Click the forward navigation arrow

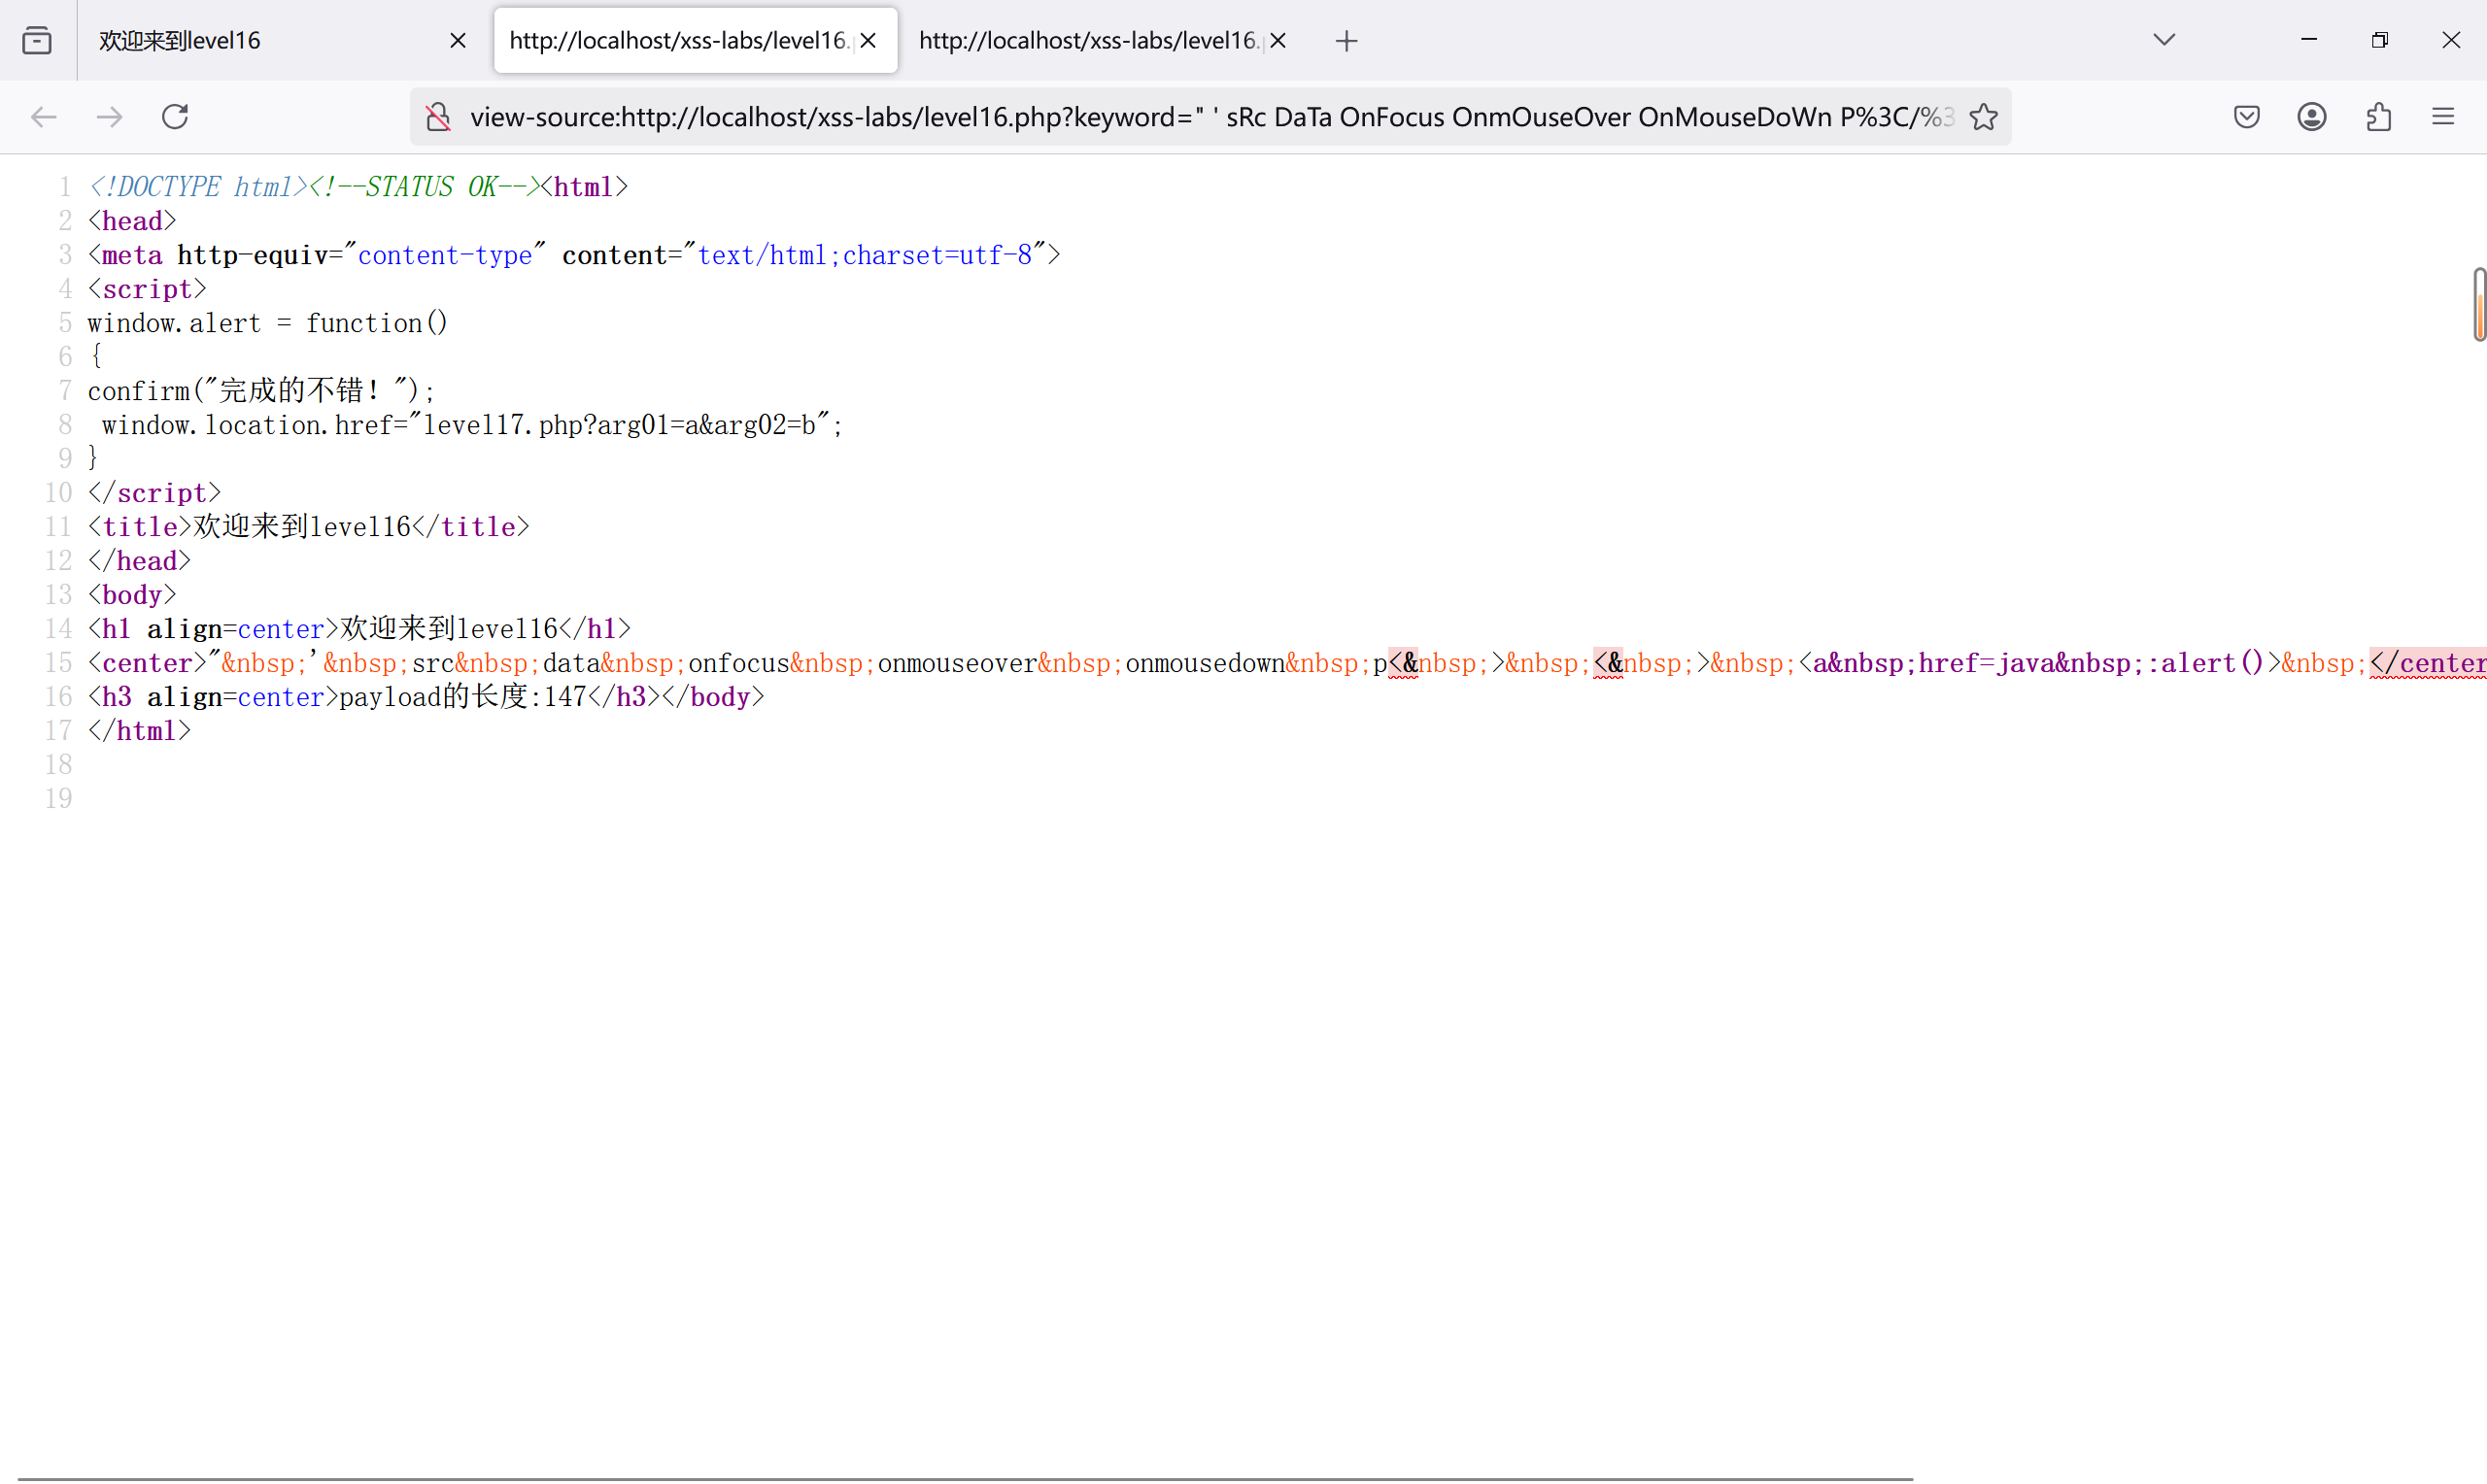point(109,117)
